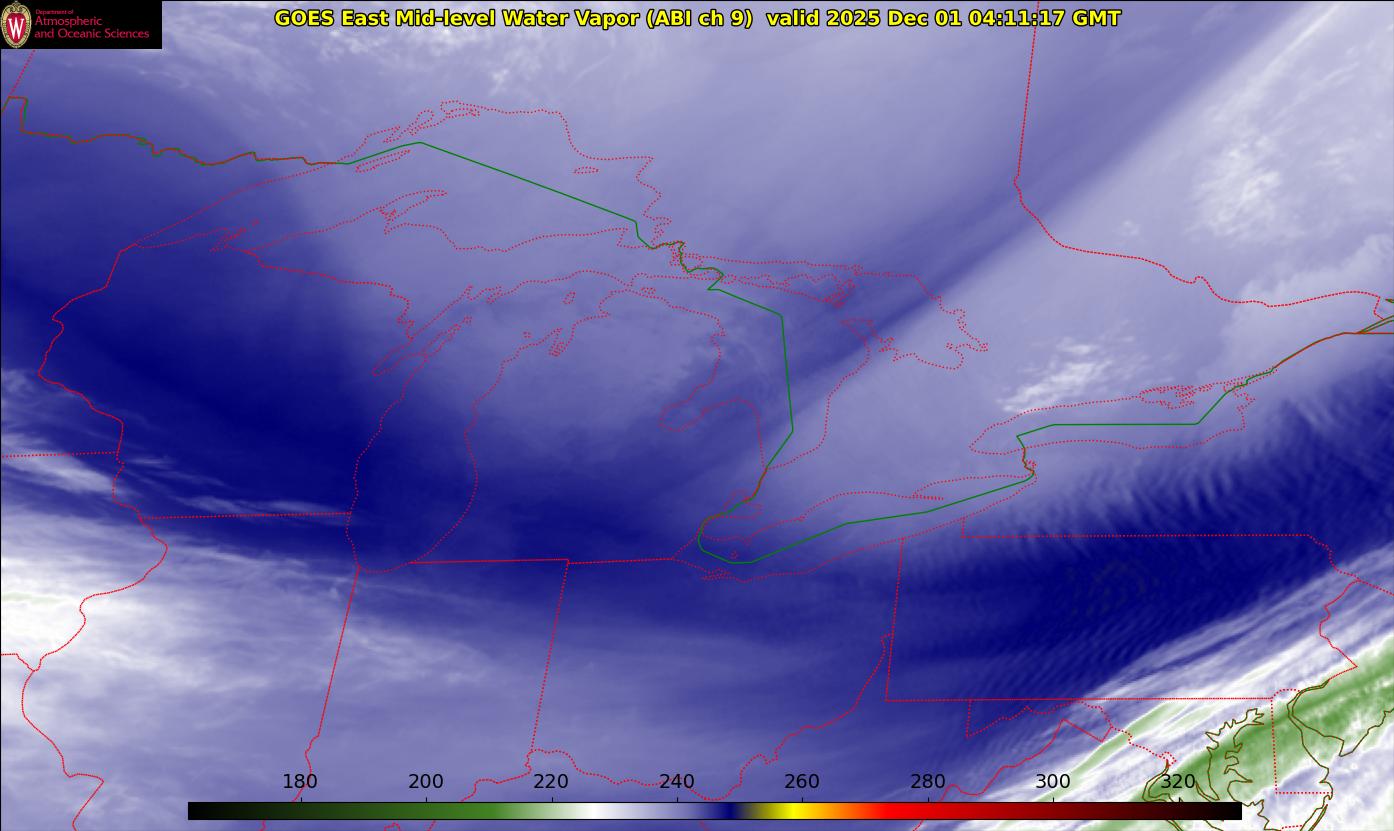Screen dimensions: 1394x831
Task: Select the 320 colorbar tick label
Action: pos(1178,782)
